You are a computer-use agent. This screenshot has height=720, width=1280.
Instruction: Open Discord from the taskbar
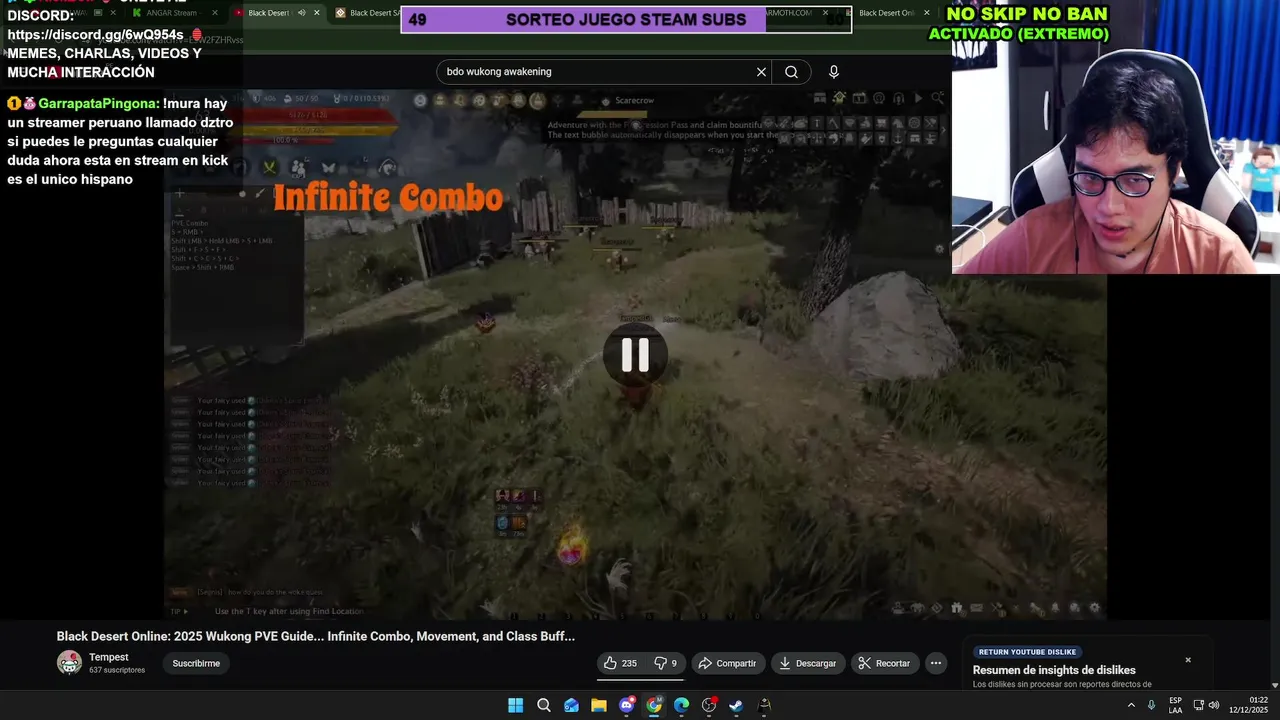click(626, 705)
